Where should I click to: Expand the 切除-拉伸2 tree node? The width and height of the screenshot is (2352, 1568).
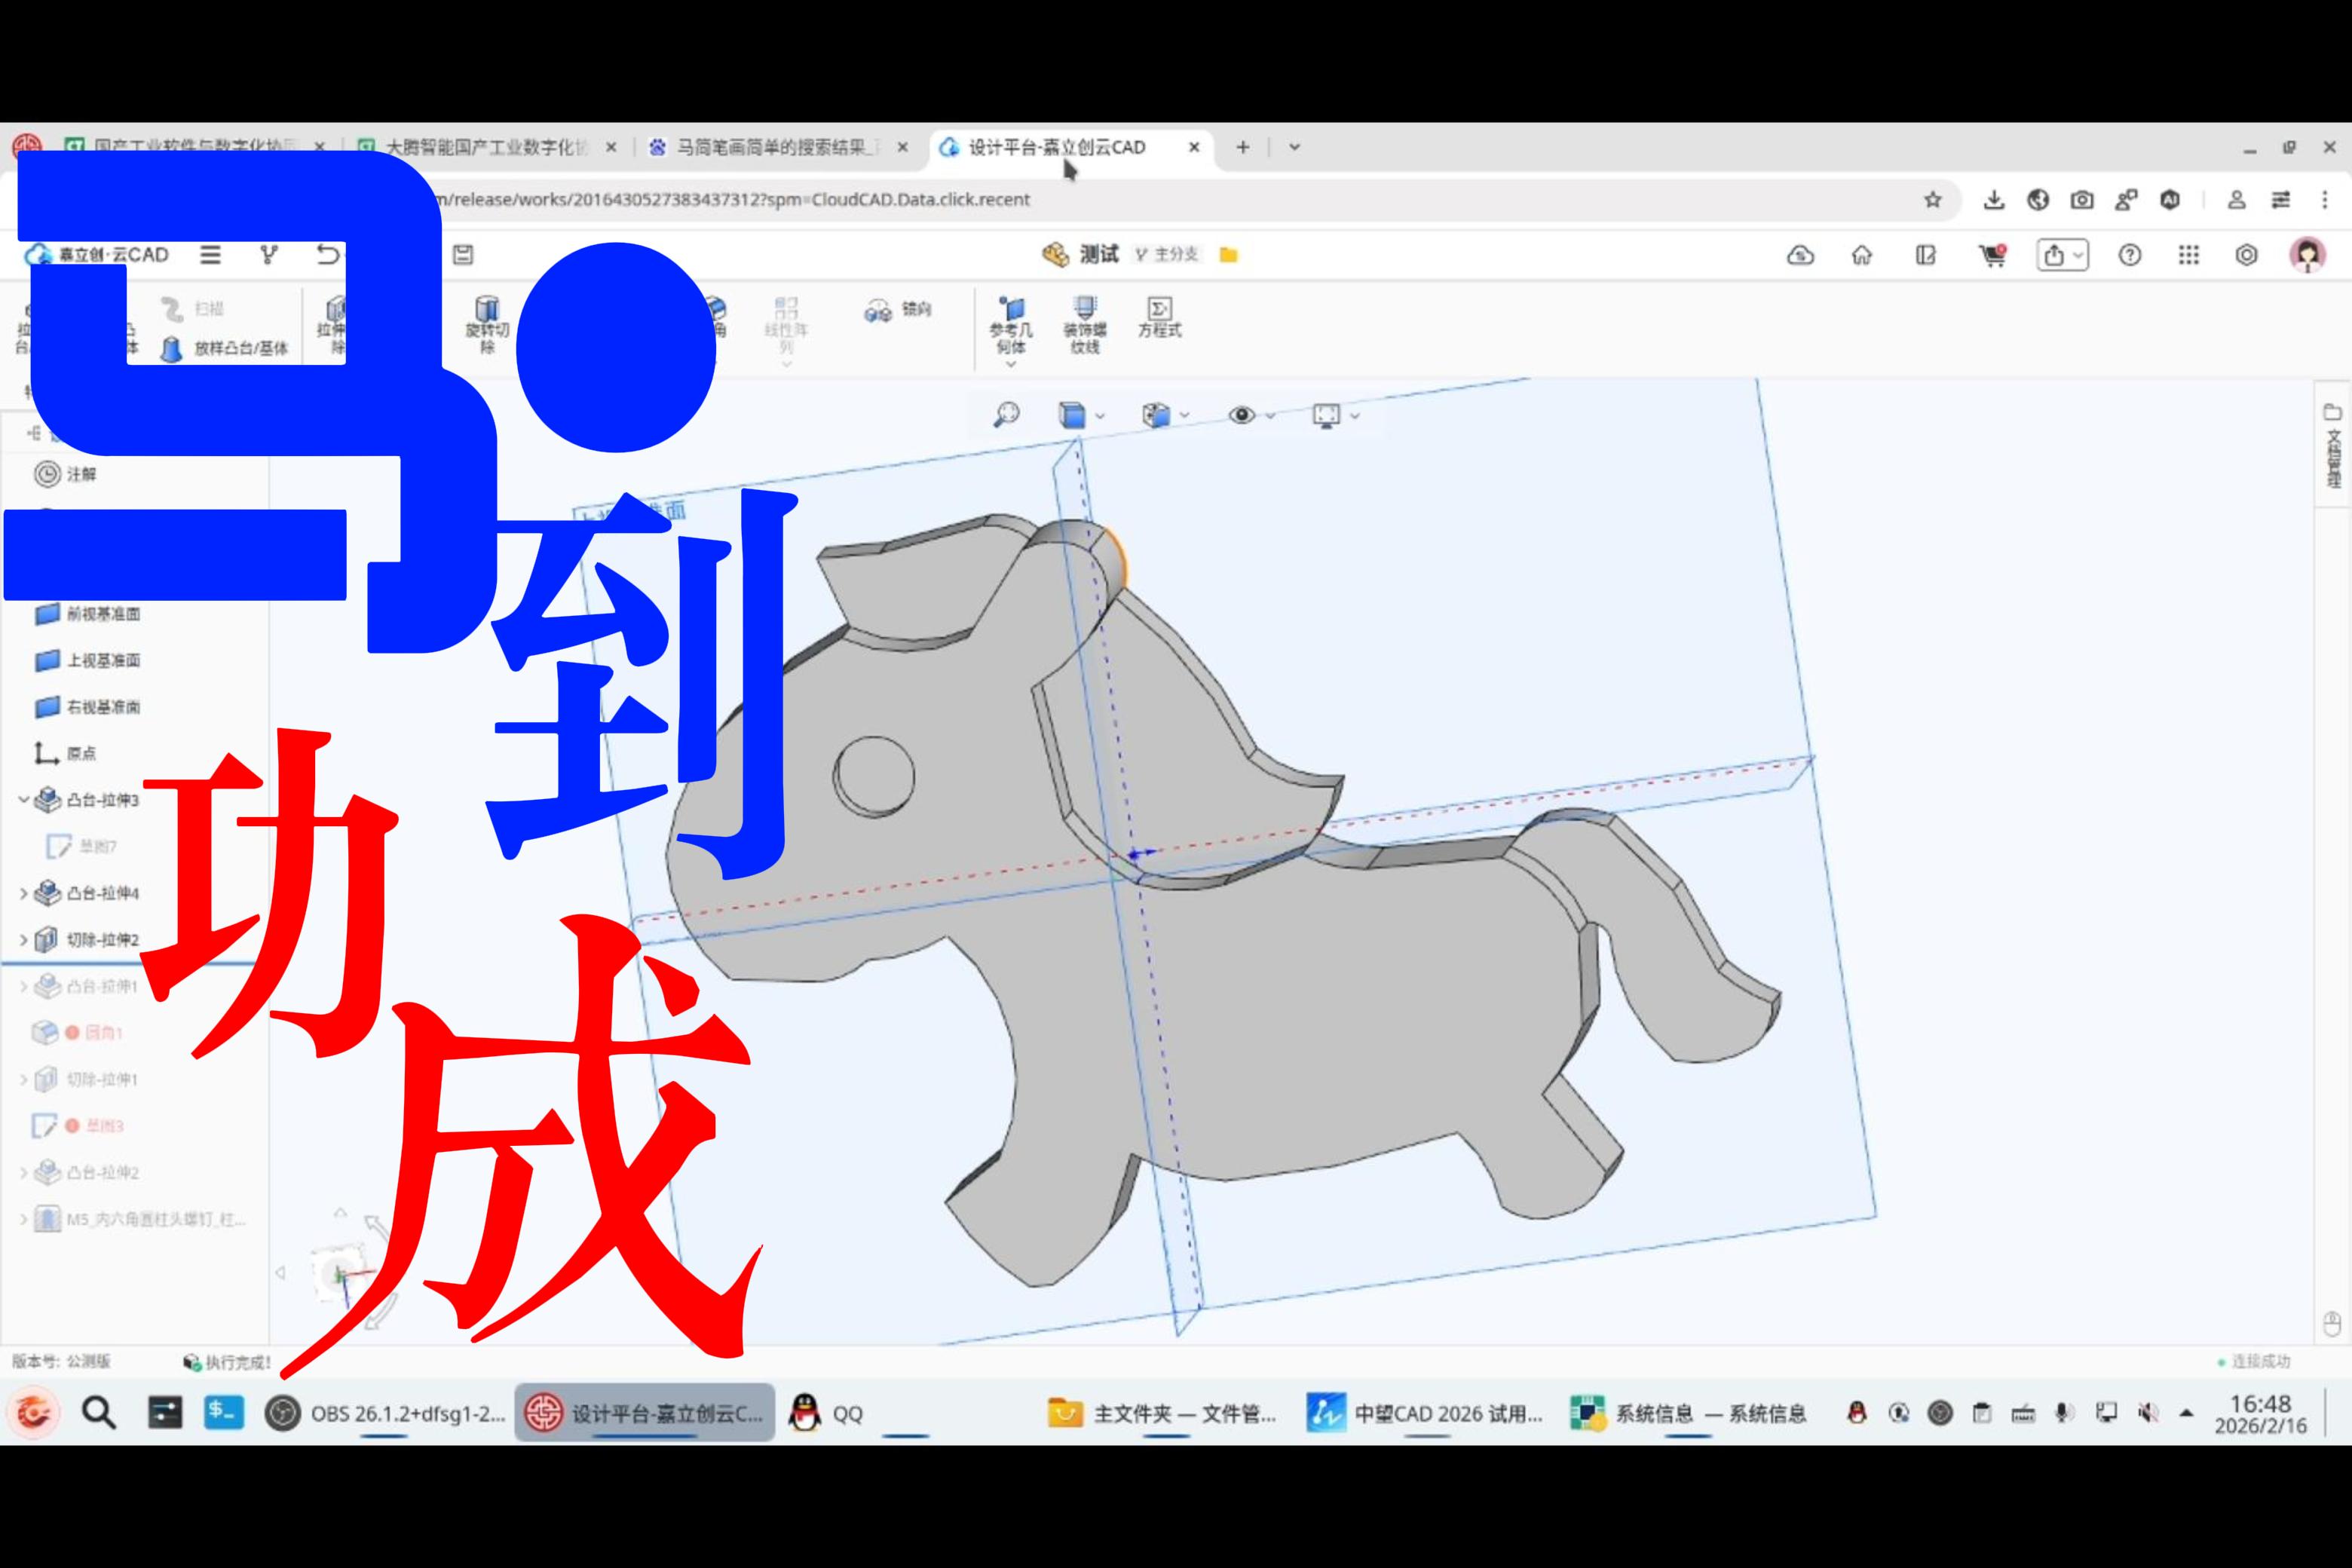tap(23, 940)
